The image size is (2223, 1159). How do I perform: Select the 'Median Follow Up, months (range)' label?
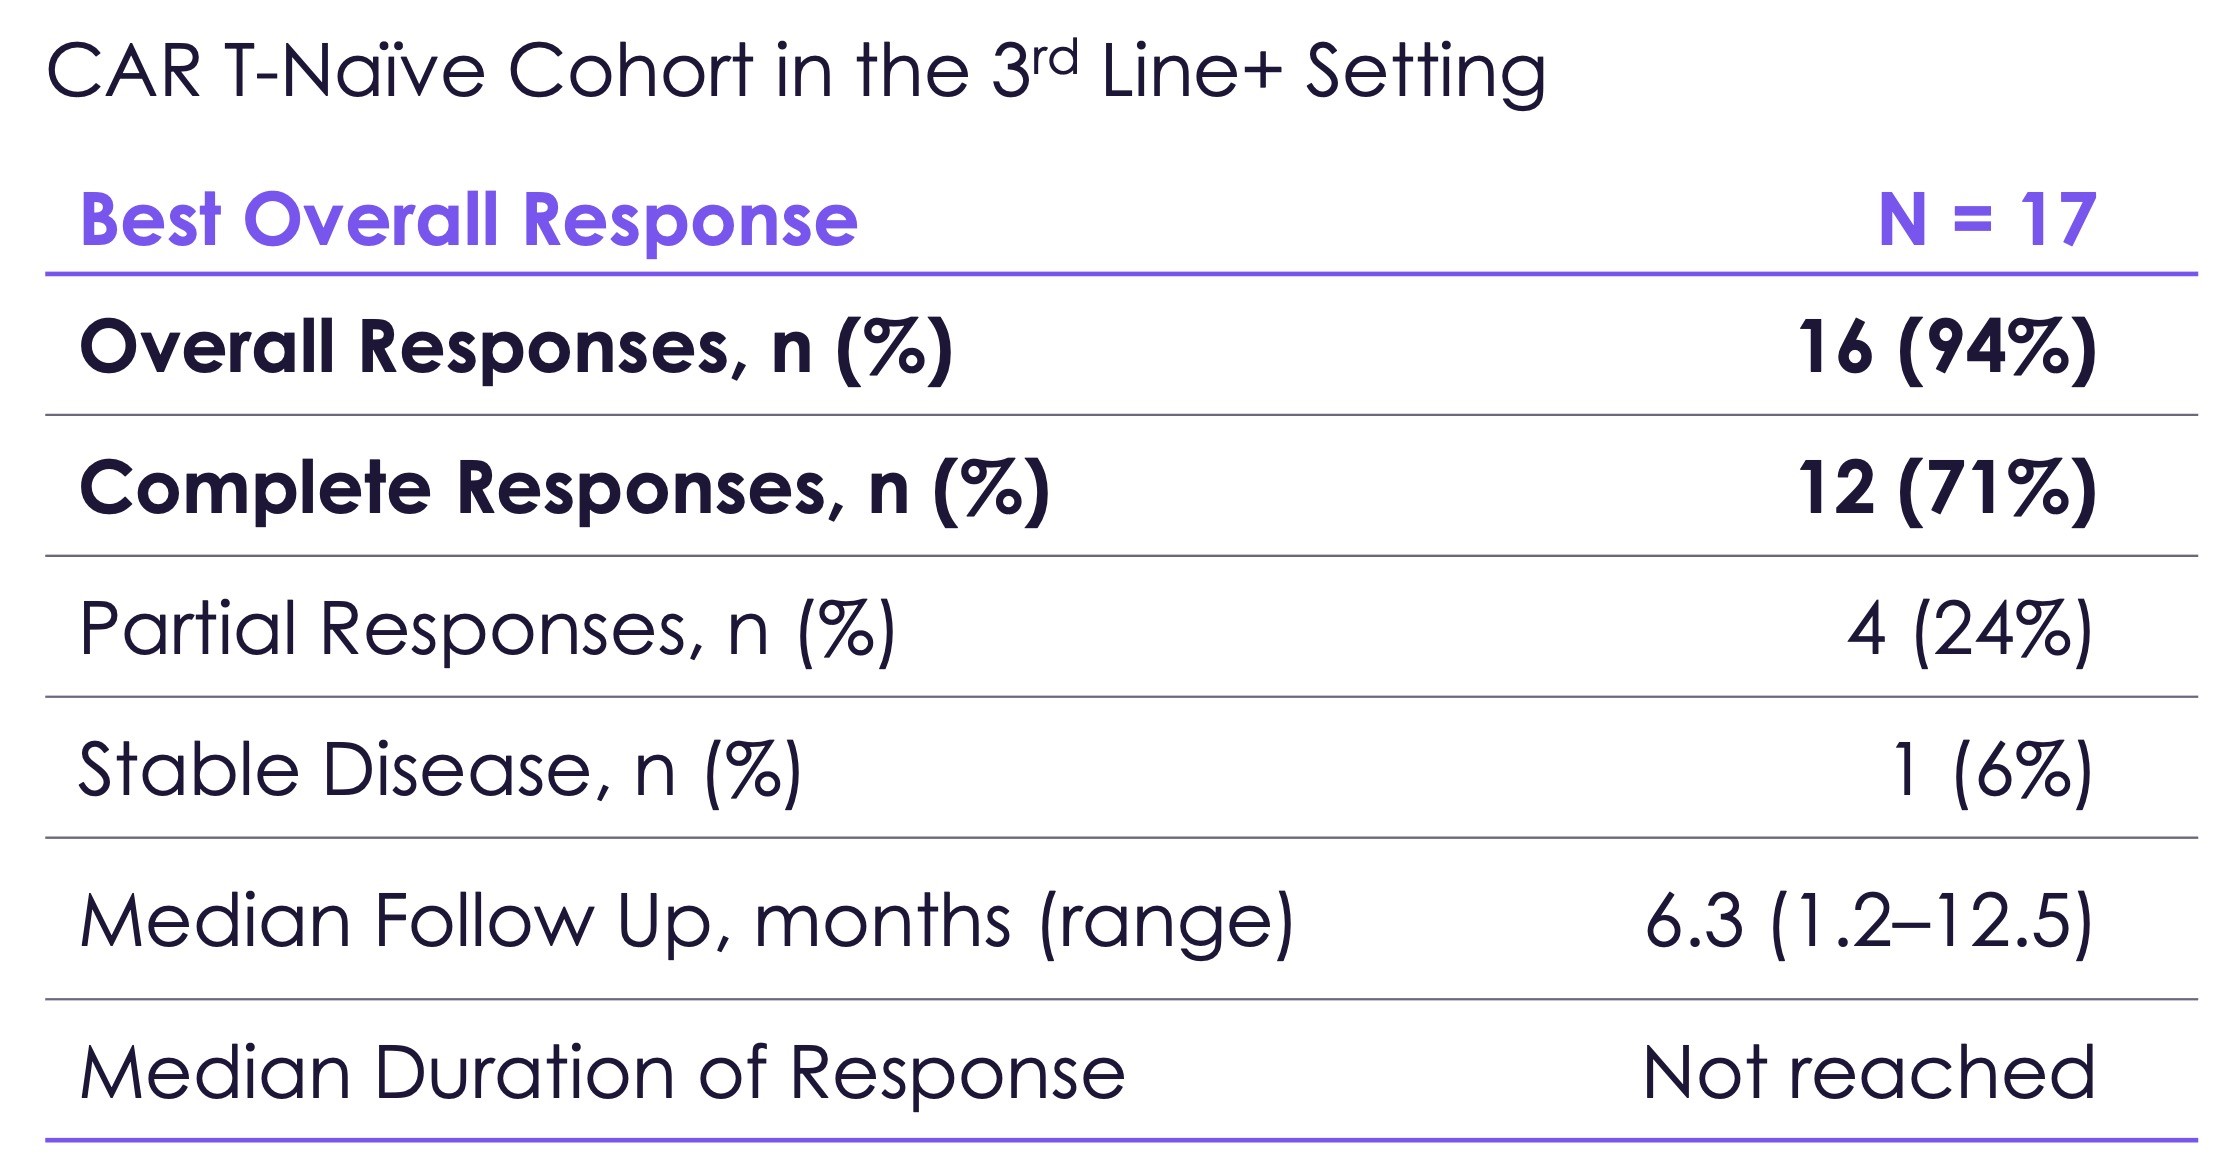tap(686, 921)
